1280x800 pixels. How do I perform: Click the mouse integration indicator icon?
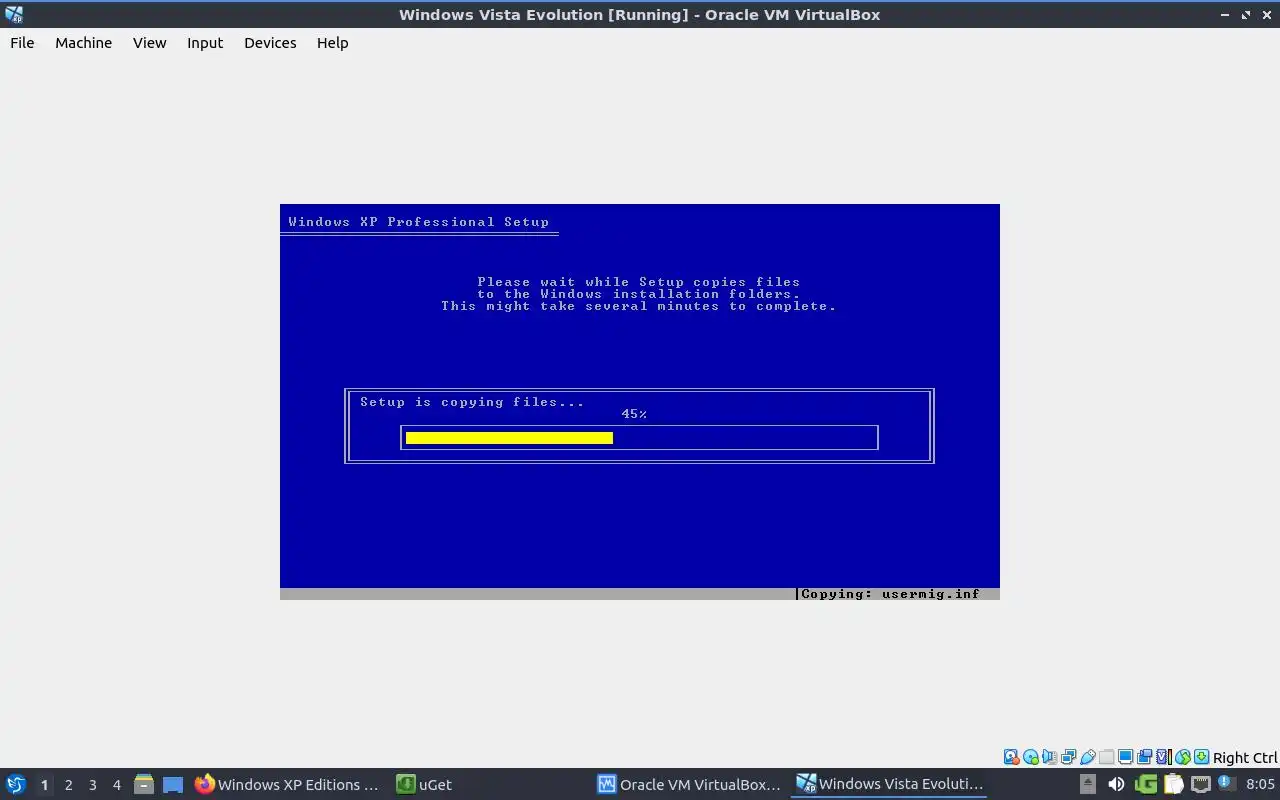tap(1183, 757)
